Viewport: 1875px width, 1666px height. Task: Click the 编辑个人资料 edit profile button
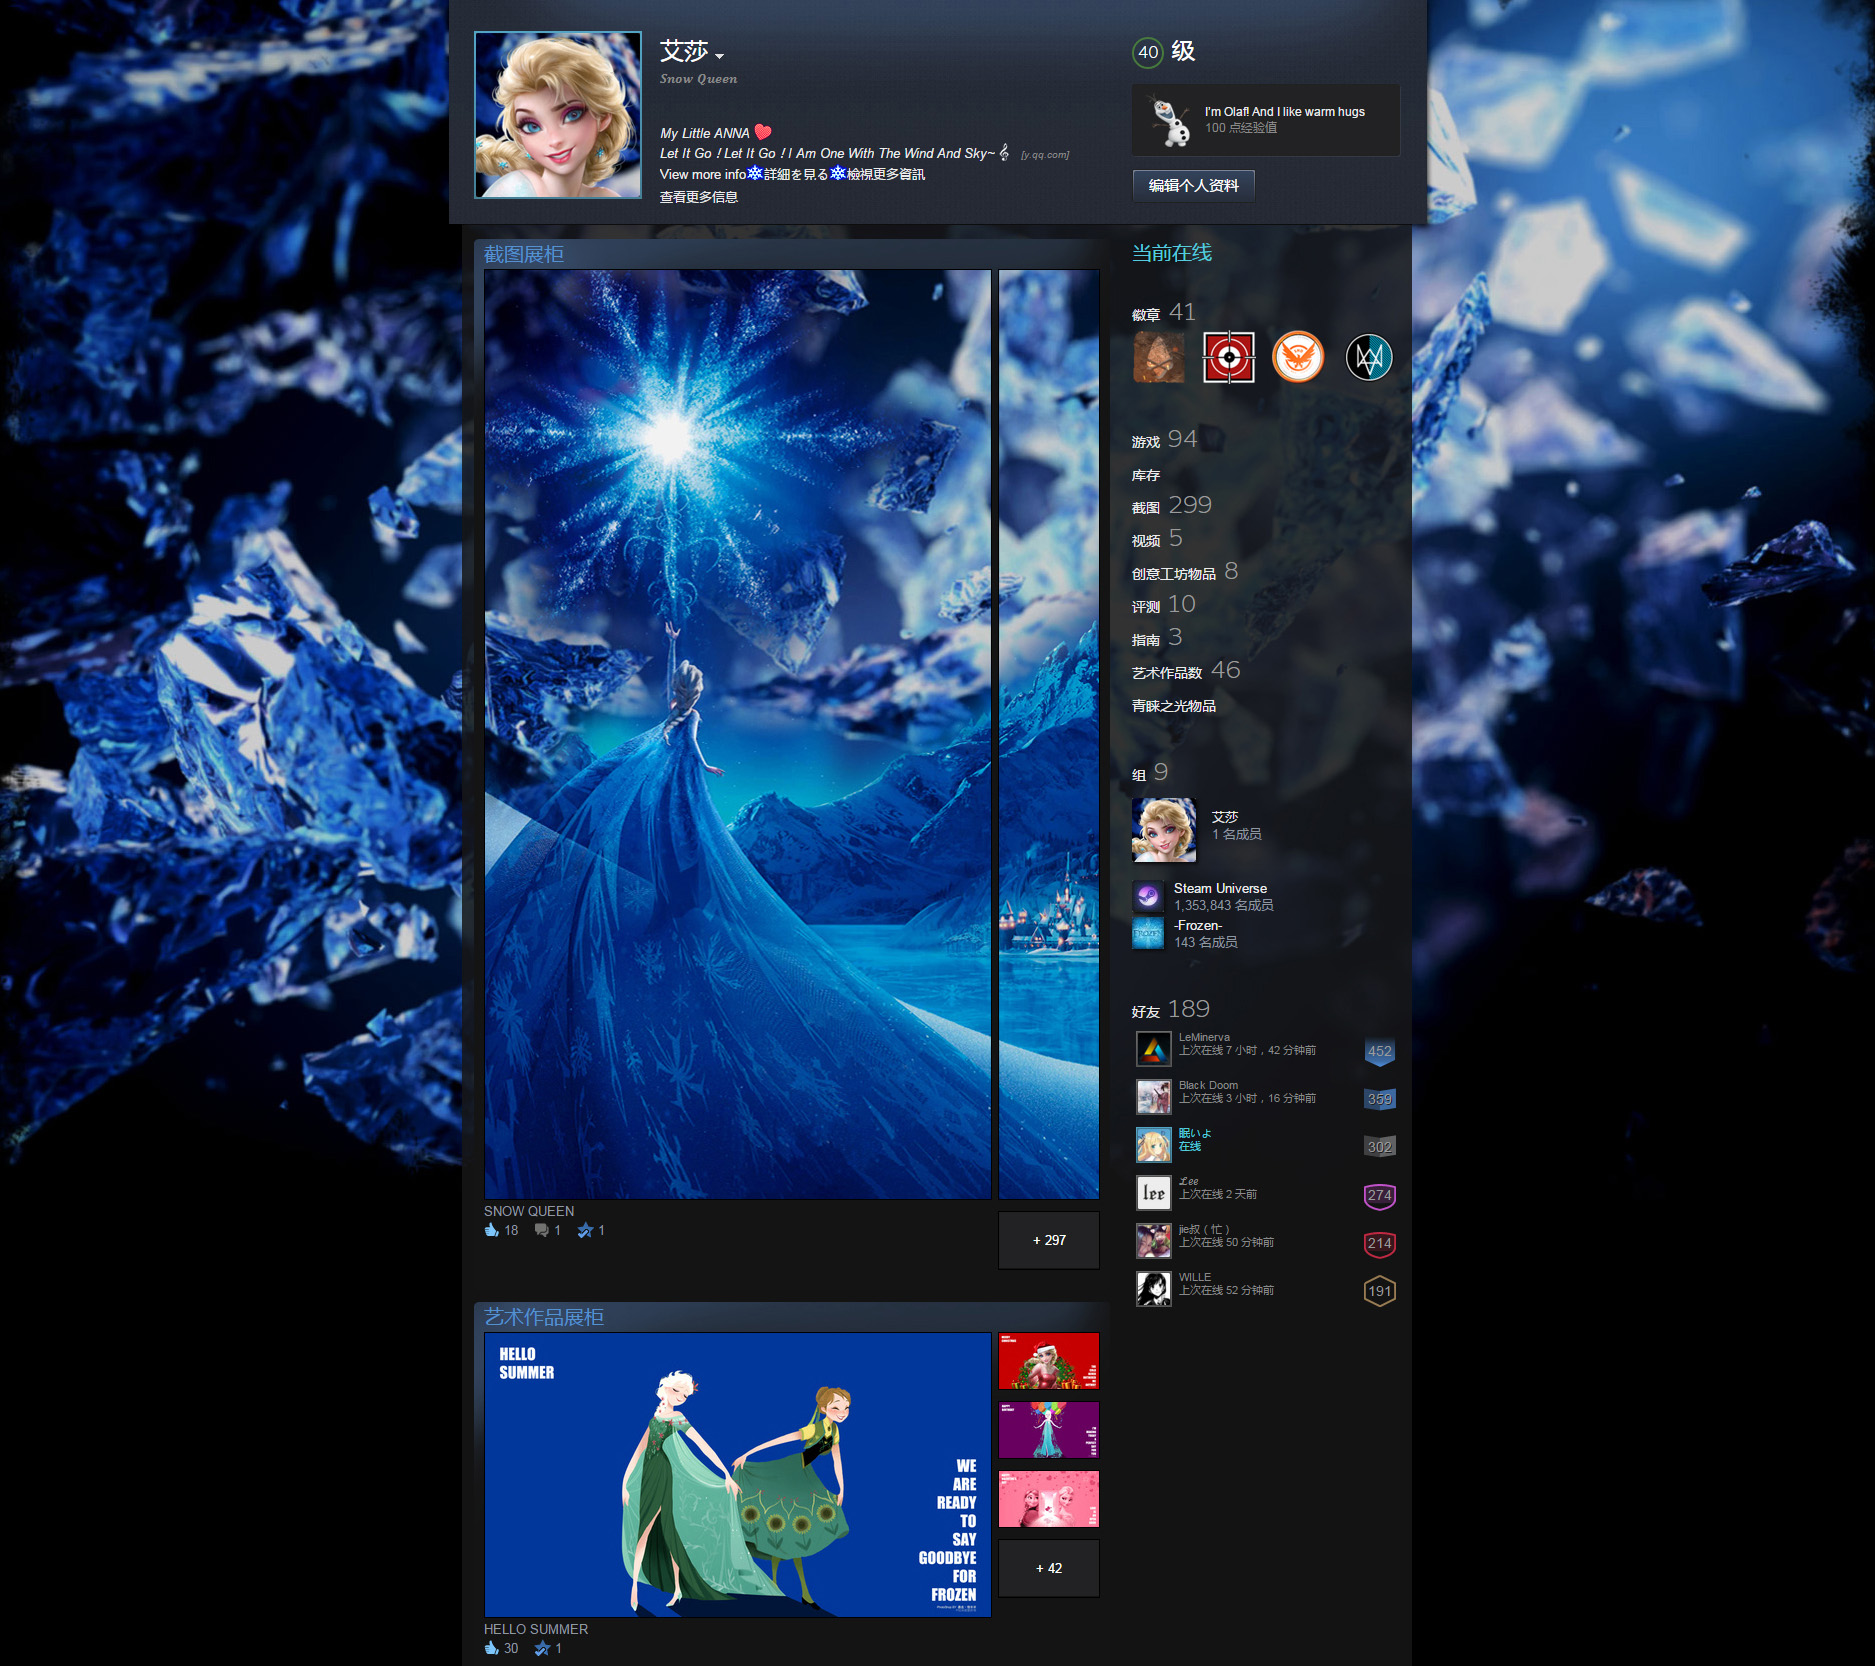pos(1193,185)
